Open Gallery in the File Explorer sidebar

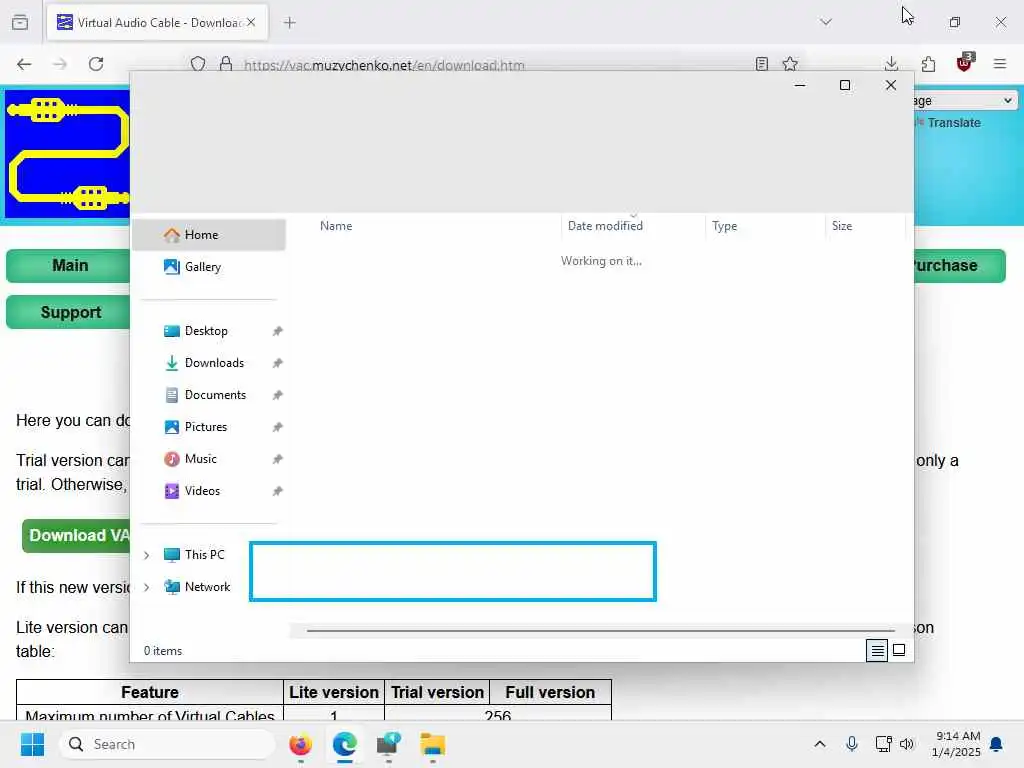click(209, 267)
